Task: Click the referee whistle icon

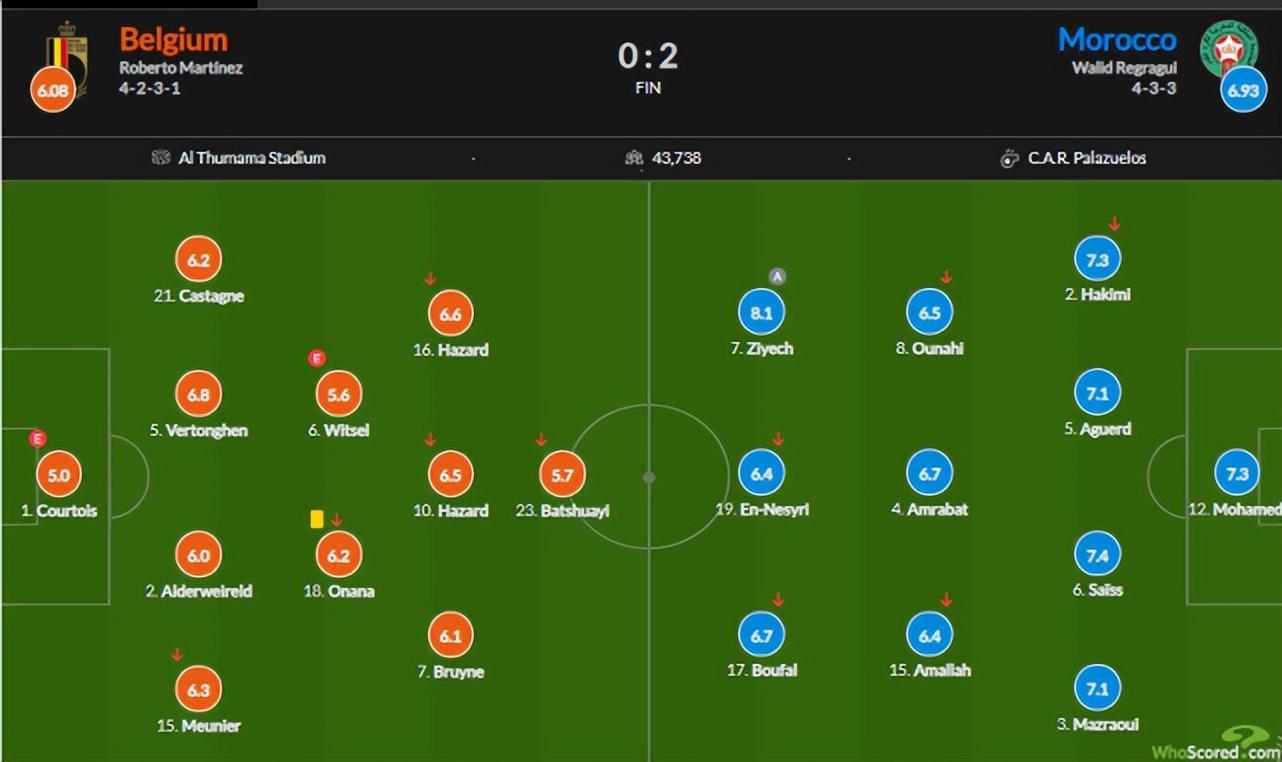Action: click(1010, 158)
